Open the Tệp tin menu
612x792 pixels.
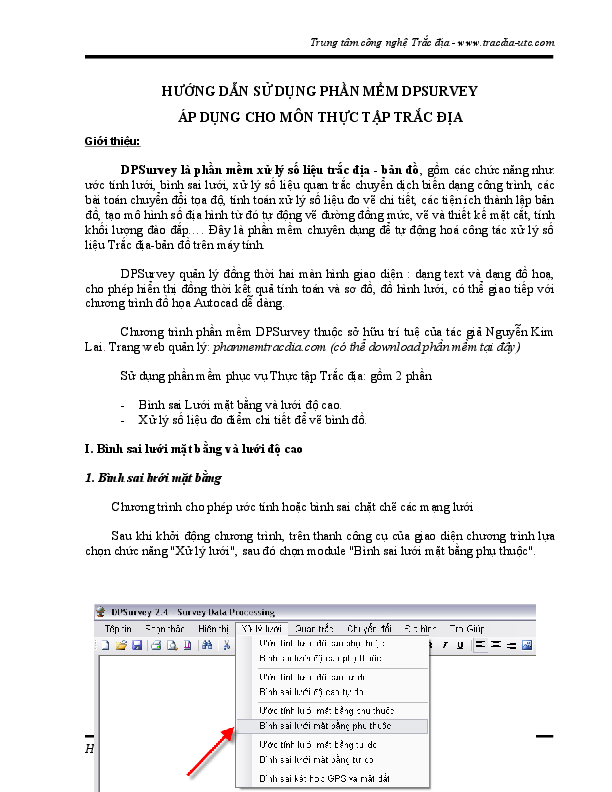click(x=118, y=629)
